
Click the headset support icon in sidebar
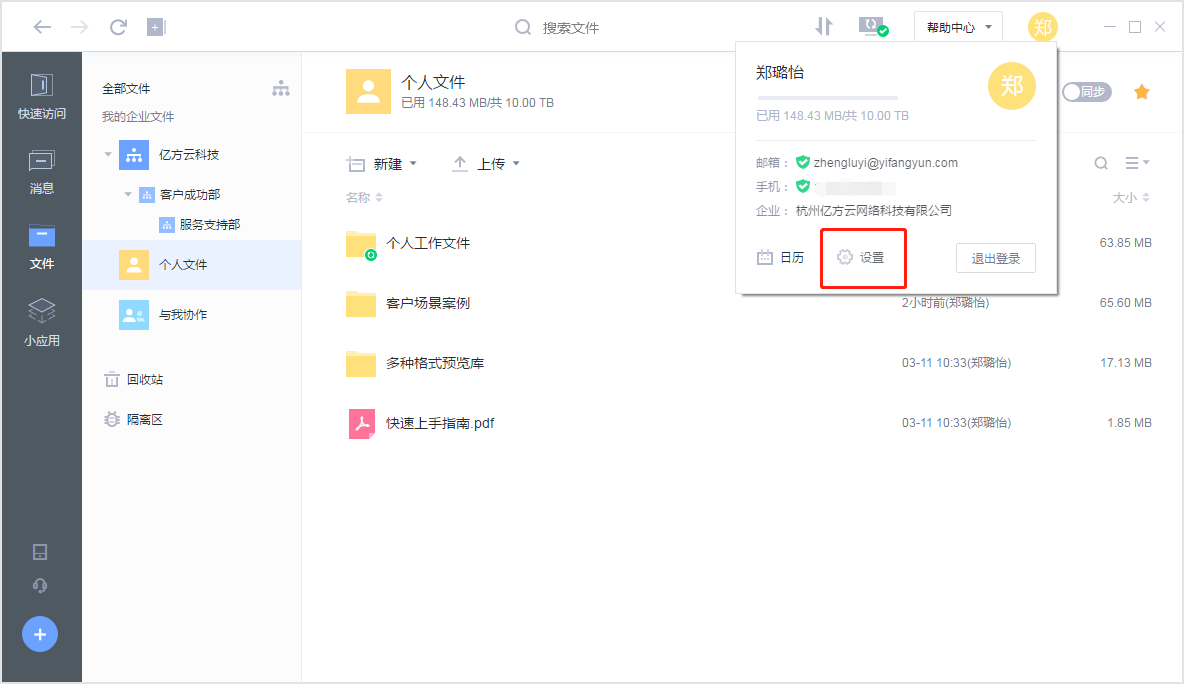pos(39,585)
